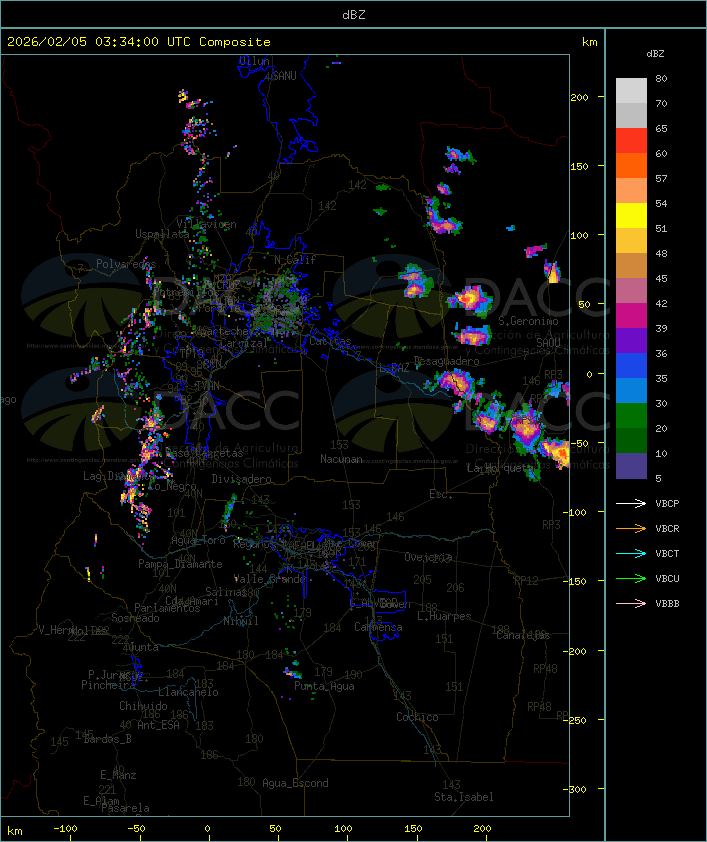Image resolution: width=707 pixels, height=842 pixels.
Task: Click the Bardas_B map label
Action: [107, 739]
